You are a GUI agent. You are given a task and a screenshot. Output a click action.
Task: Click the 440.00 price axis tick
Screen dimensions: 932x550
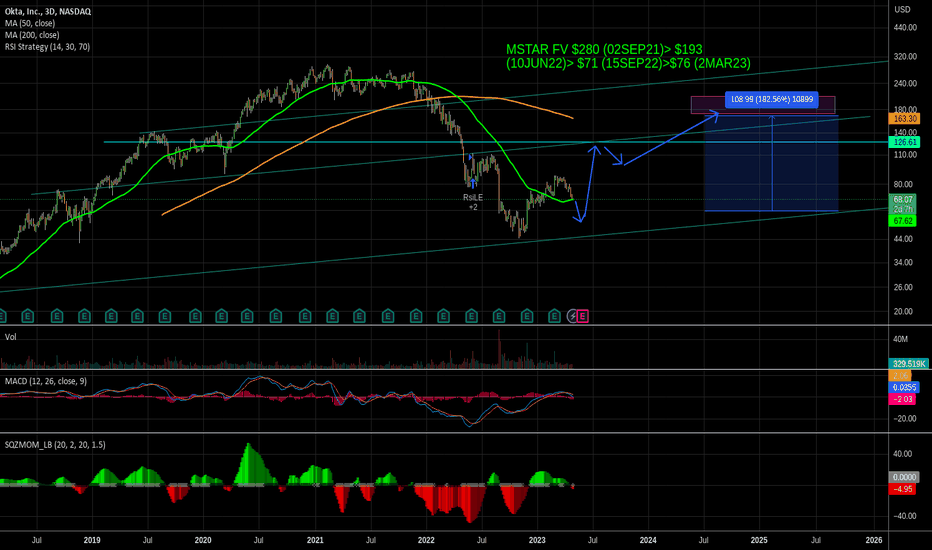(905, 27)
